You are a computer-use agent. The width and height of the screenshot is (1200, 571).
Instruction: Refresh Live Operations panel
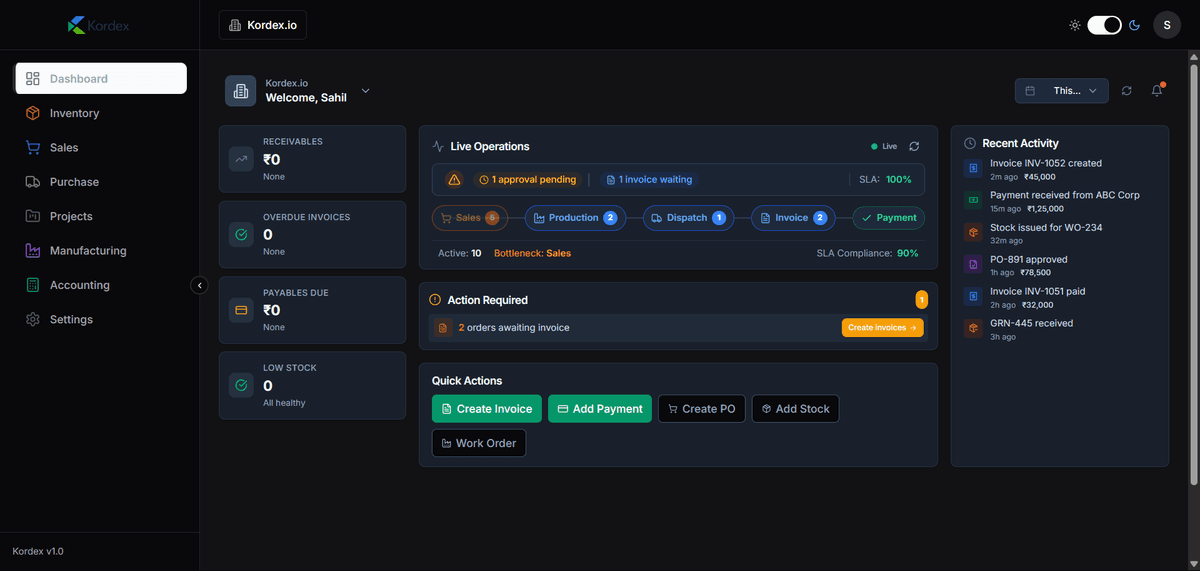click(x=914, y=146)
